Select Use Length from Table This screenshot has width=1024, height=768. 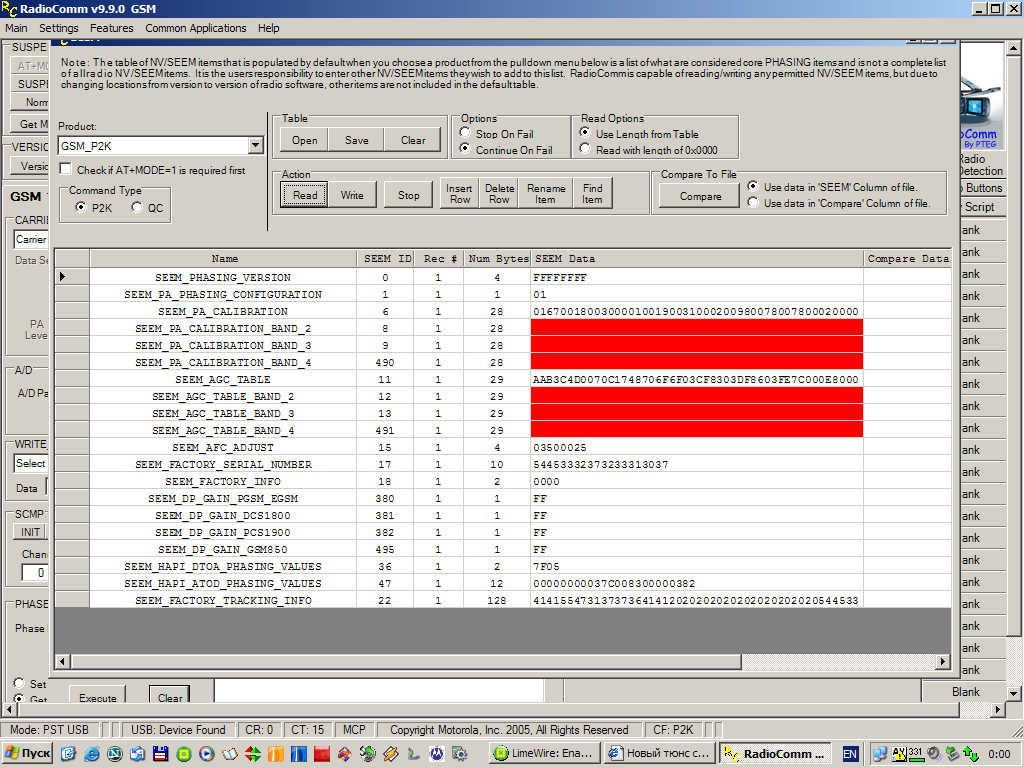pyautogui.click(x=585, y=133)
